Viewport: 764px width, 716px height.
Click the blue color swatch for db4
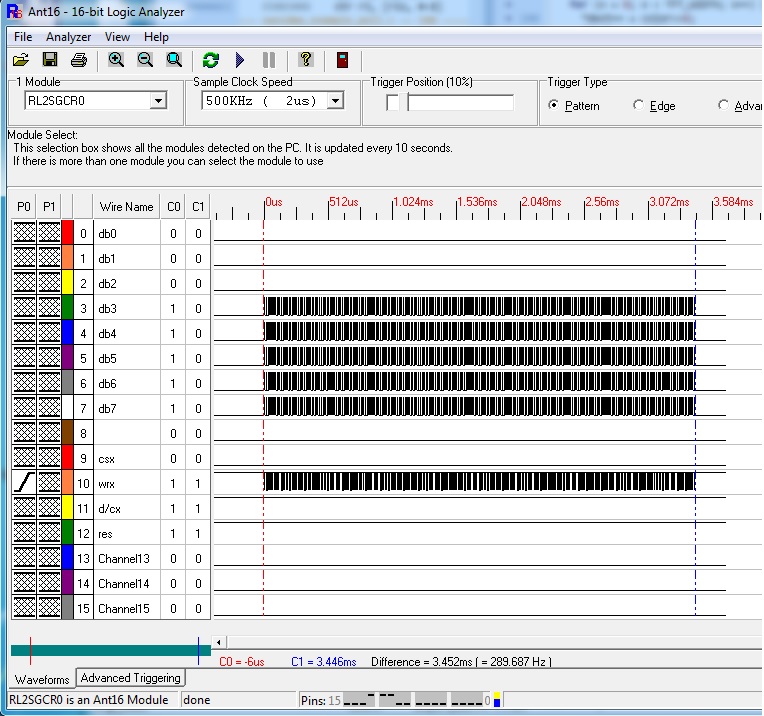pos(68,333)
